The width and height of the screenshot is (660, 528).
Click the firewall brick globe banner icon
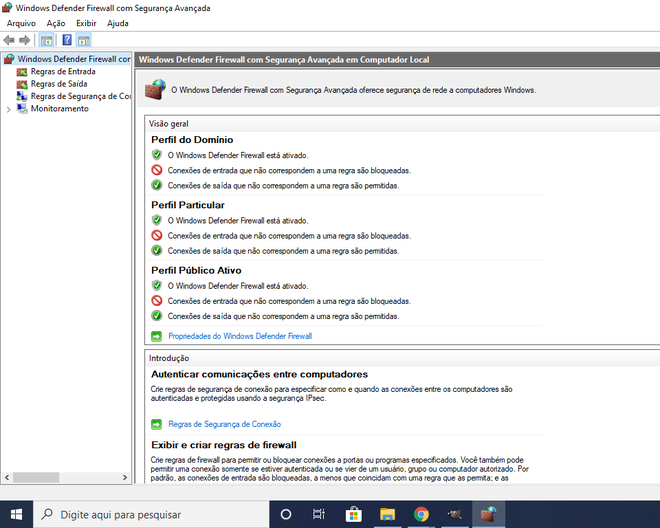coord(155,89)
